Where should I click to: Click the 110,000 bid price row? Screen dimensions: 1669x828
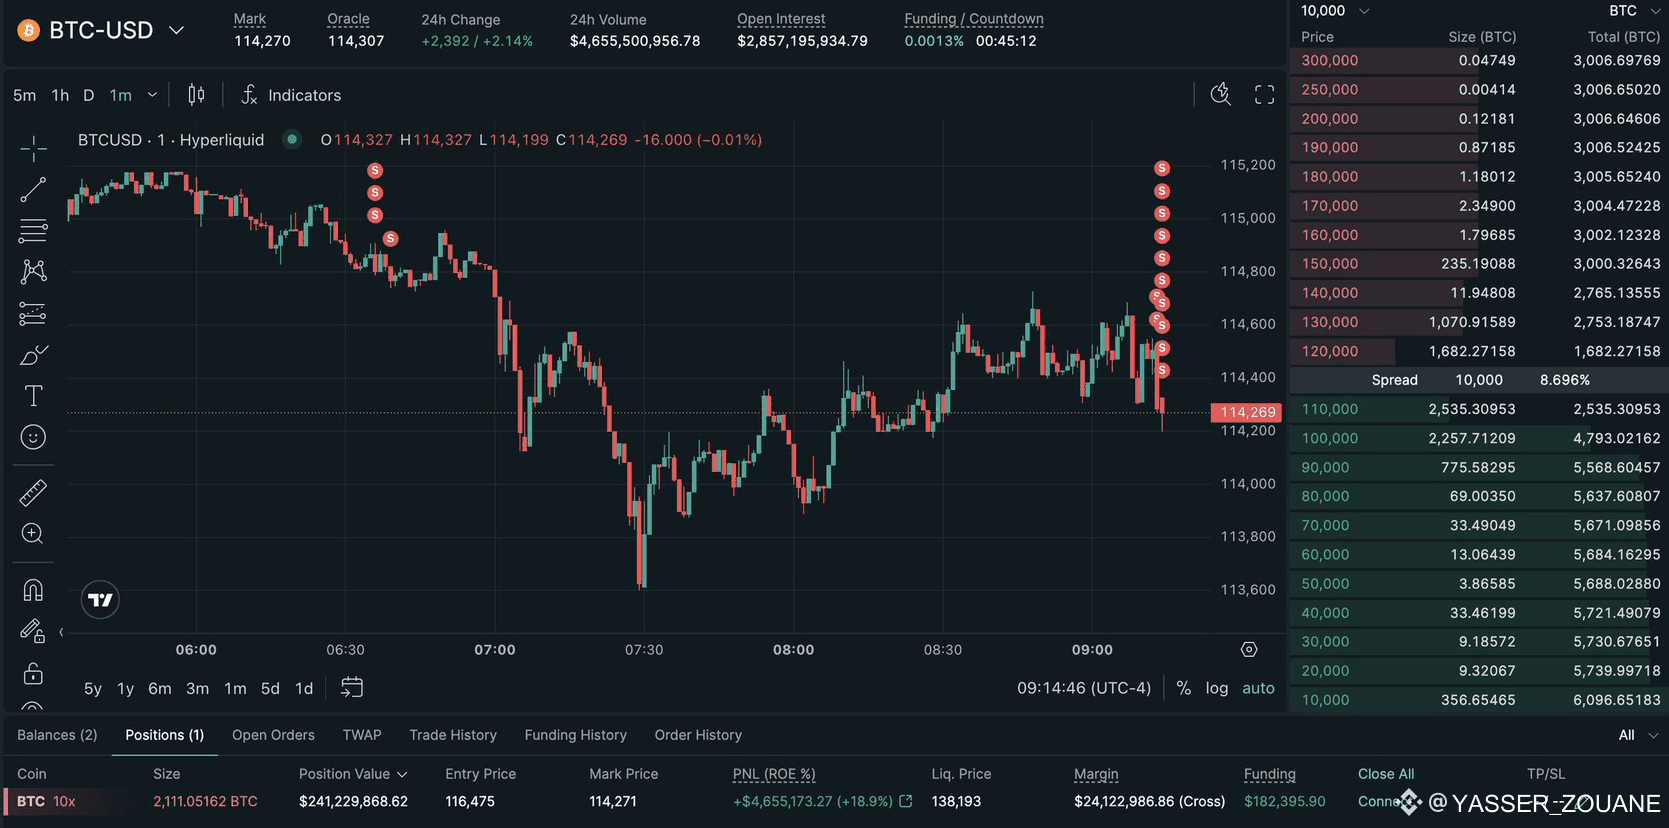coord(1329,409)
